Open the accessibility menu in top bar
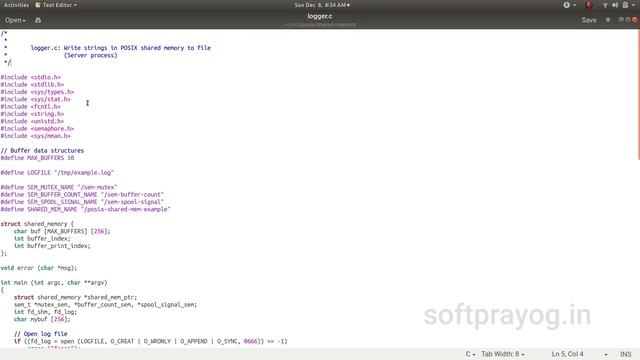The height and width of the screenshot is (360, 640). [x=569, y=5]
